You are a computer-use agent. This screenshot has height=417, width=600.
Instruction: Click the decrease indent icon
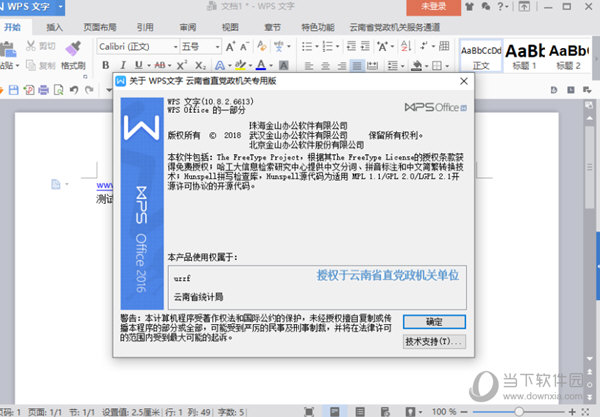[x=351, y=46]
